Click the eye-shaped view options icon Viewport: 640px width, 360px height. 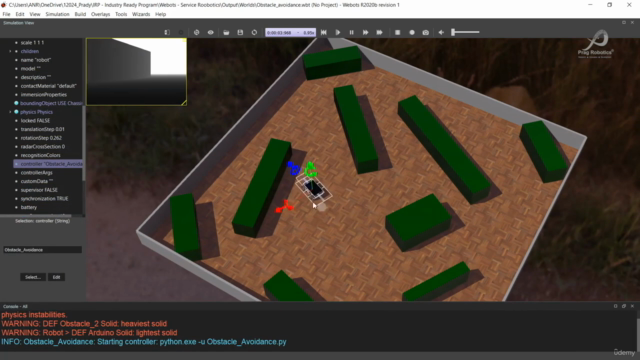211,32
